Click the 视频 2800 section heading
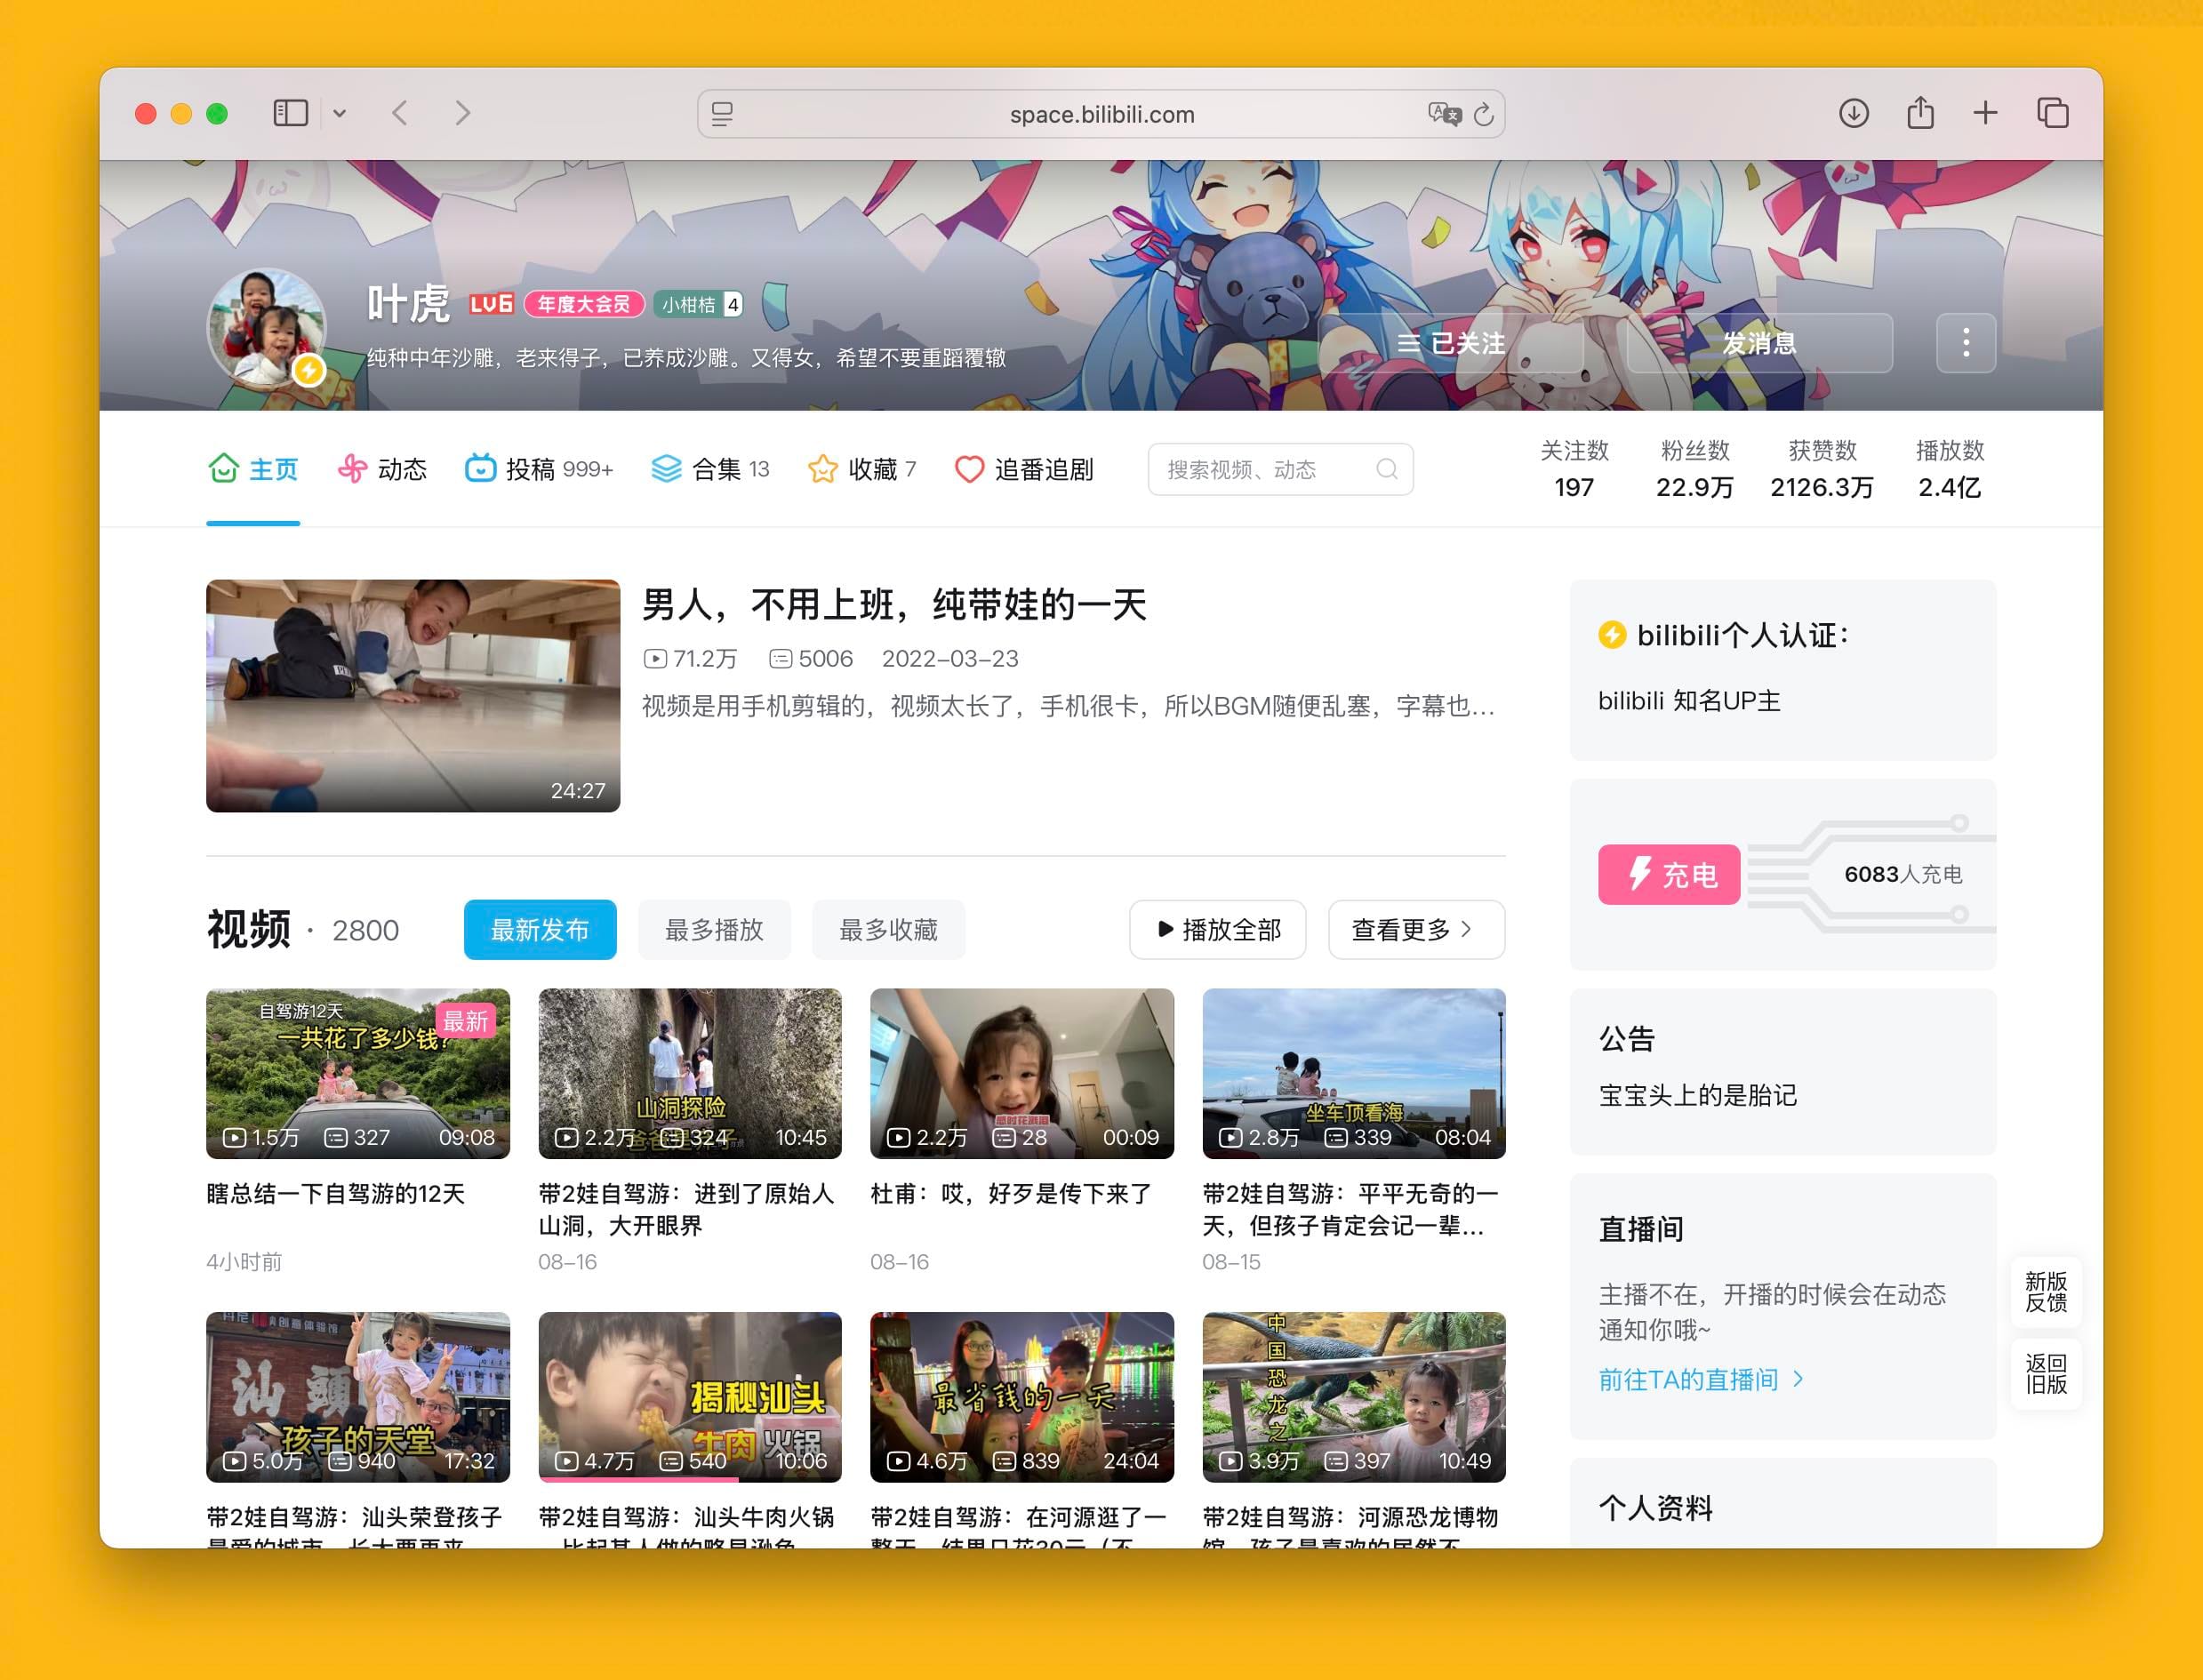The image size is (2203, 1680). (303, 930)
